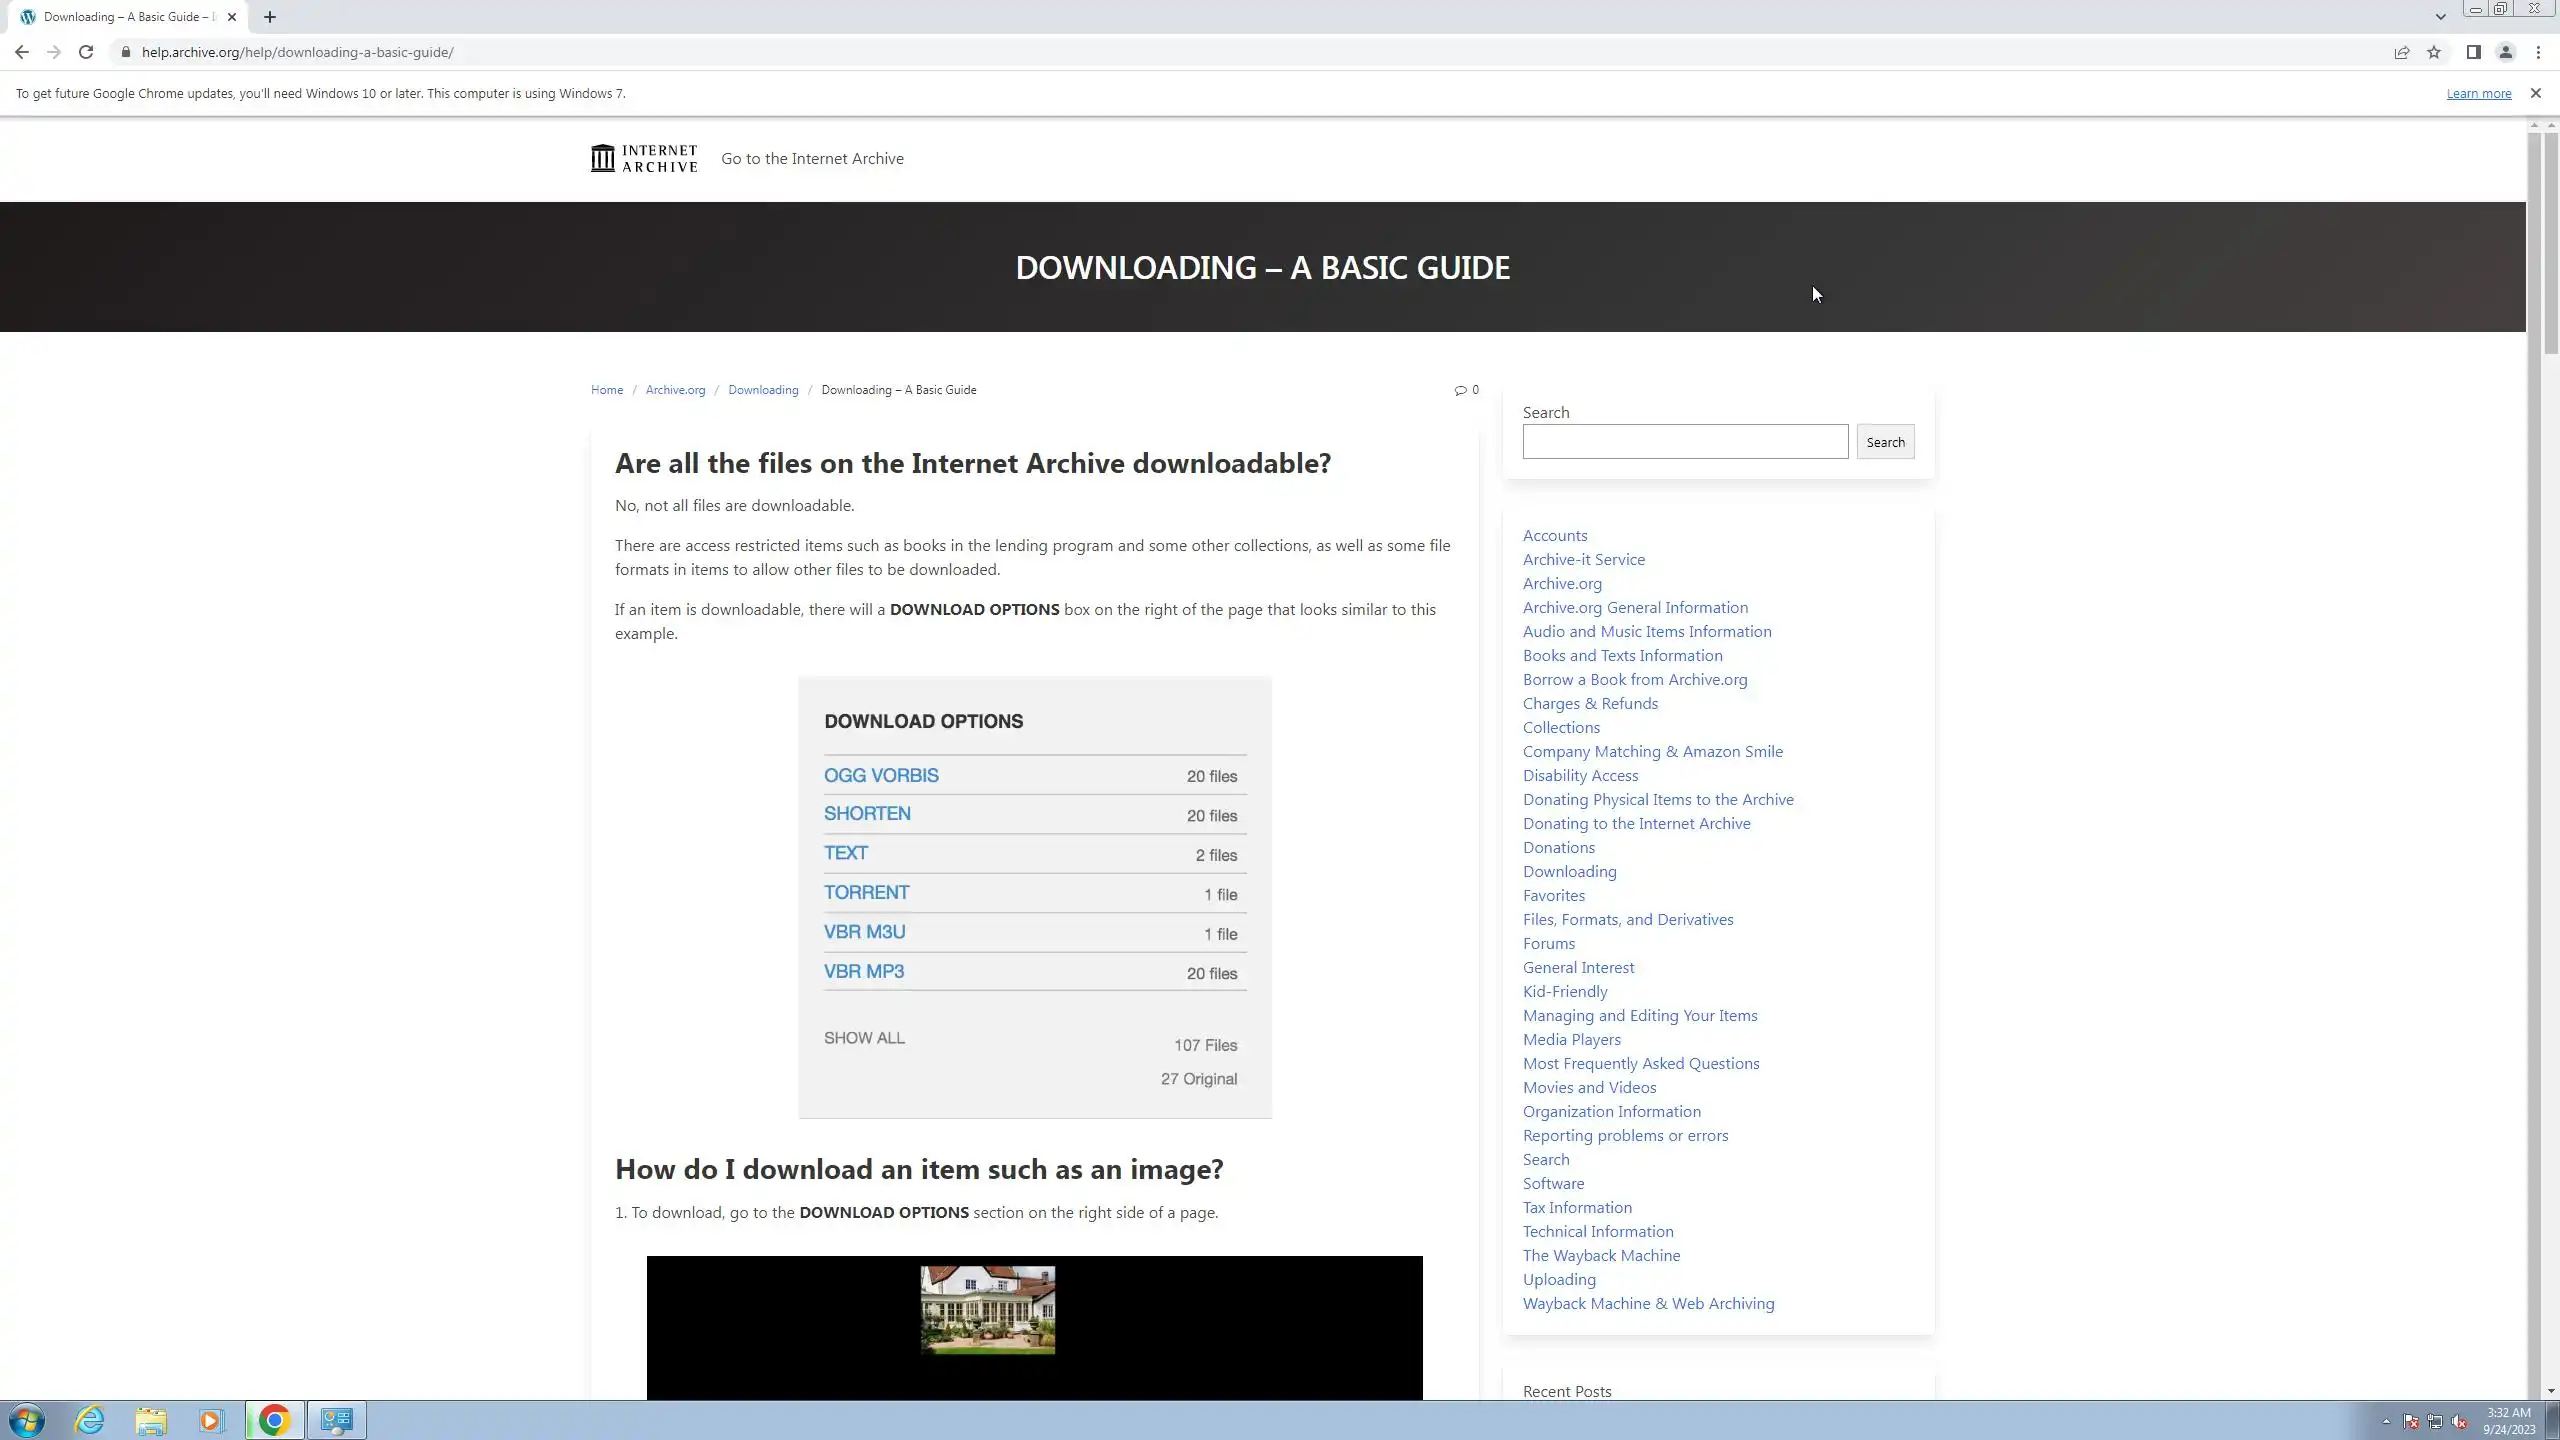Click the comments bubble icon
This screenshot has height=1440, width=2560.
tap(1460, 390)
